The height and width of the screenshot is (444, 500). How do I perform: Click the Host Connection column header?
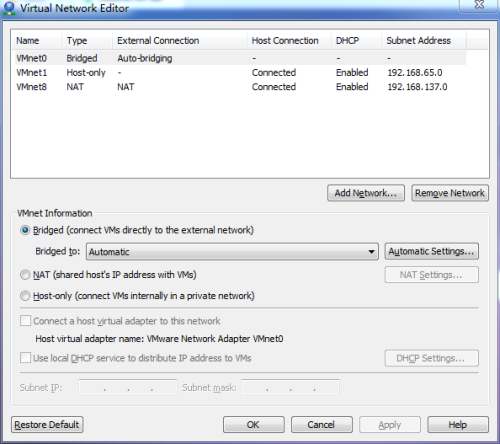[x=289, y=41]
